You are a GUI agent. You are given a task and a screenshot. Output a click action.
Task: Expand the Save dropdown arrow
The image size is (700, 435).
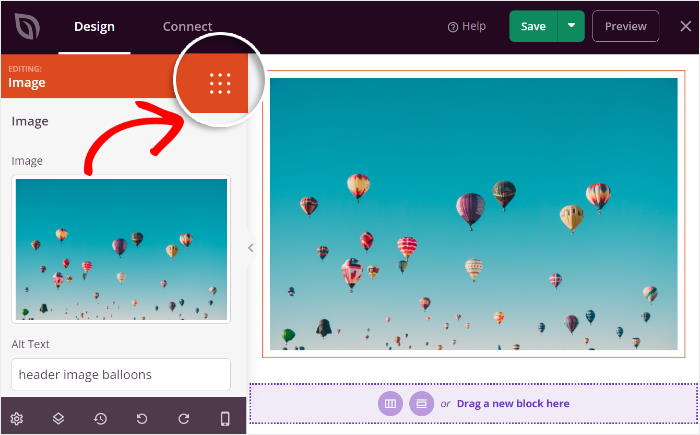pyautogui.click(x=571, y=26)
